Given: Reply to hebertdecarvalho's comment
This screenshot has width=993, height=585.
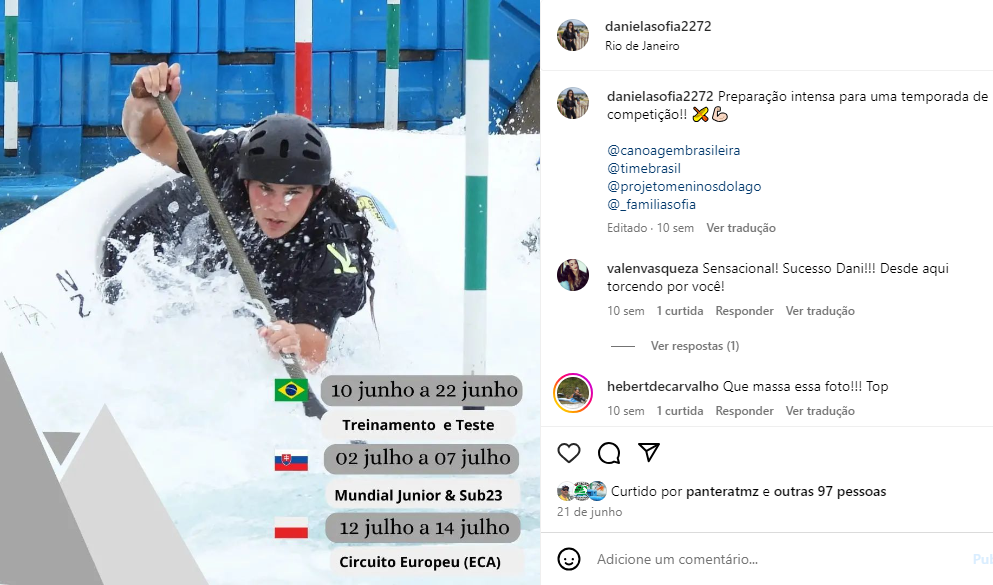Looking at the screenshot, I should click(744, 411).
